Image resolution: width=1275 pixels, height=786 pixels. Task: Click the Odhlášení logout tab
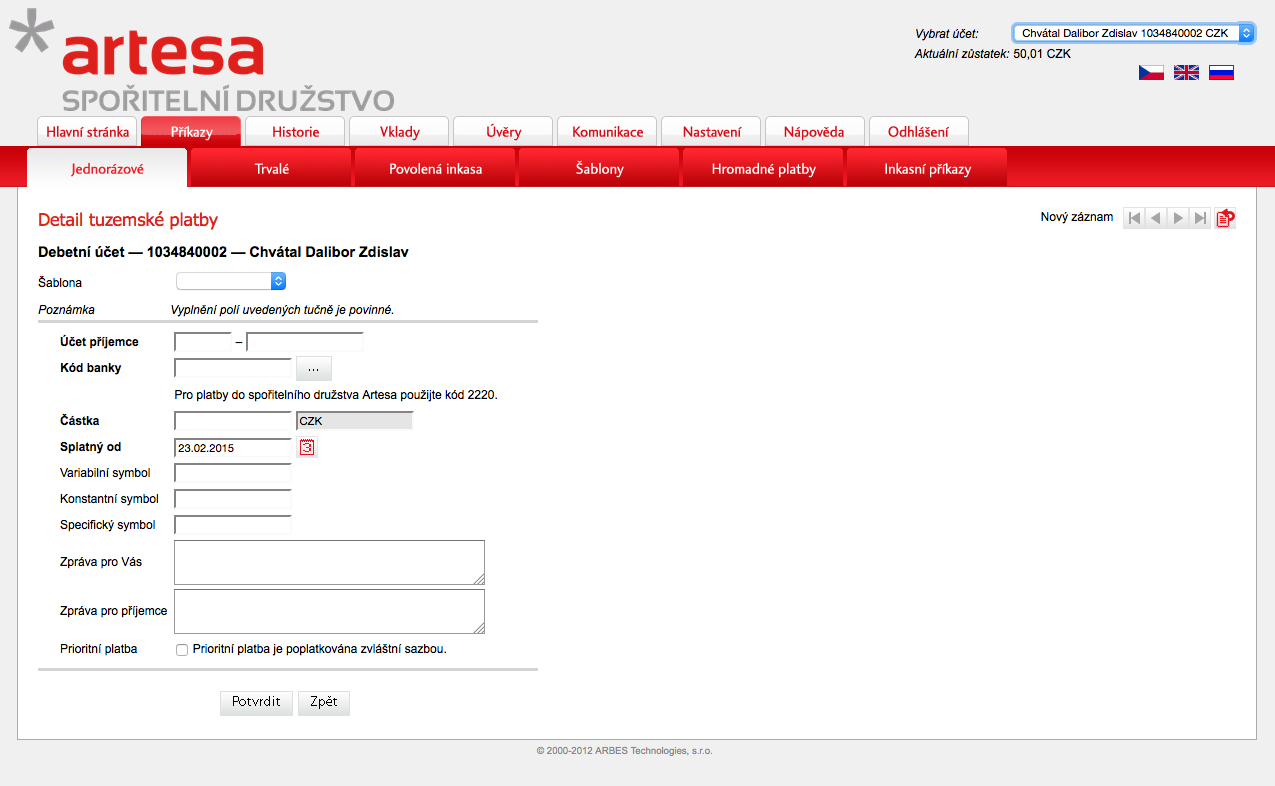coord(918,132)
